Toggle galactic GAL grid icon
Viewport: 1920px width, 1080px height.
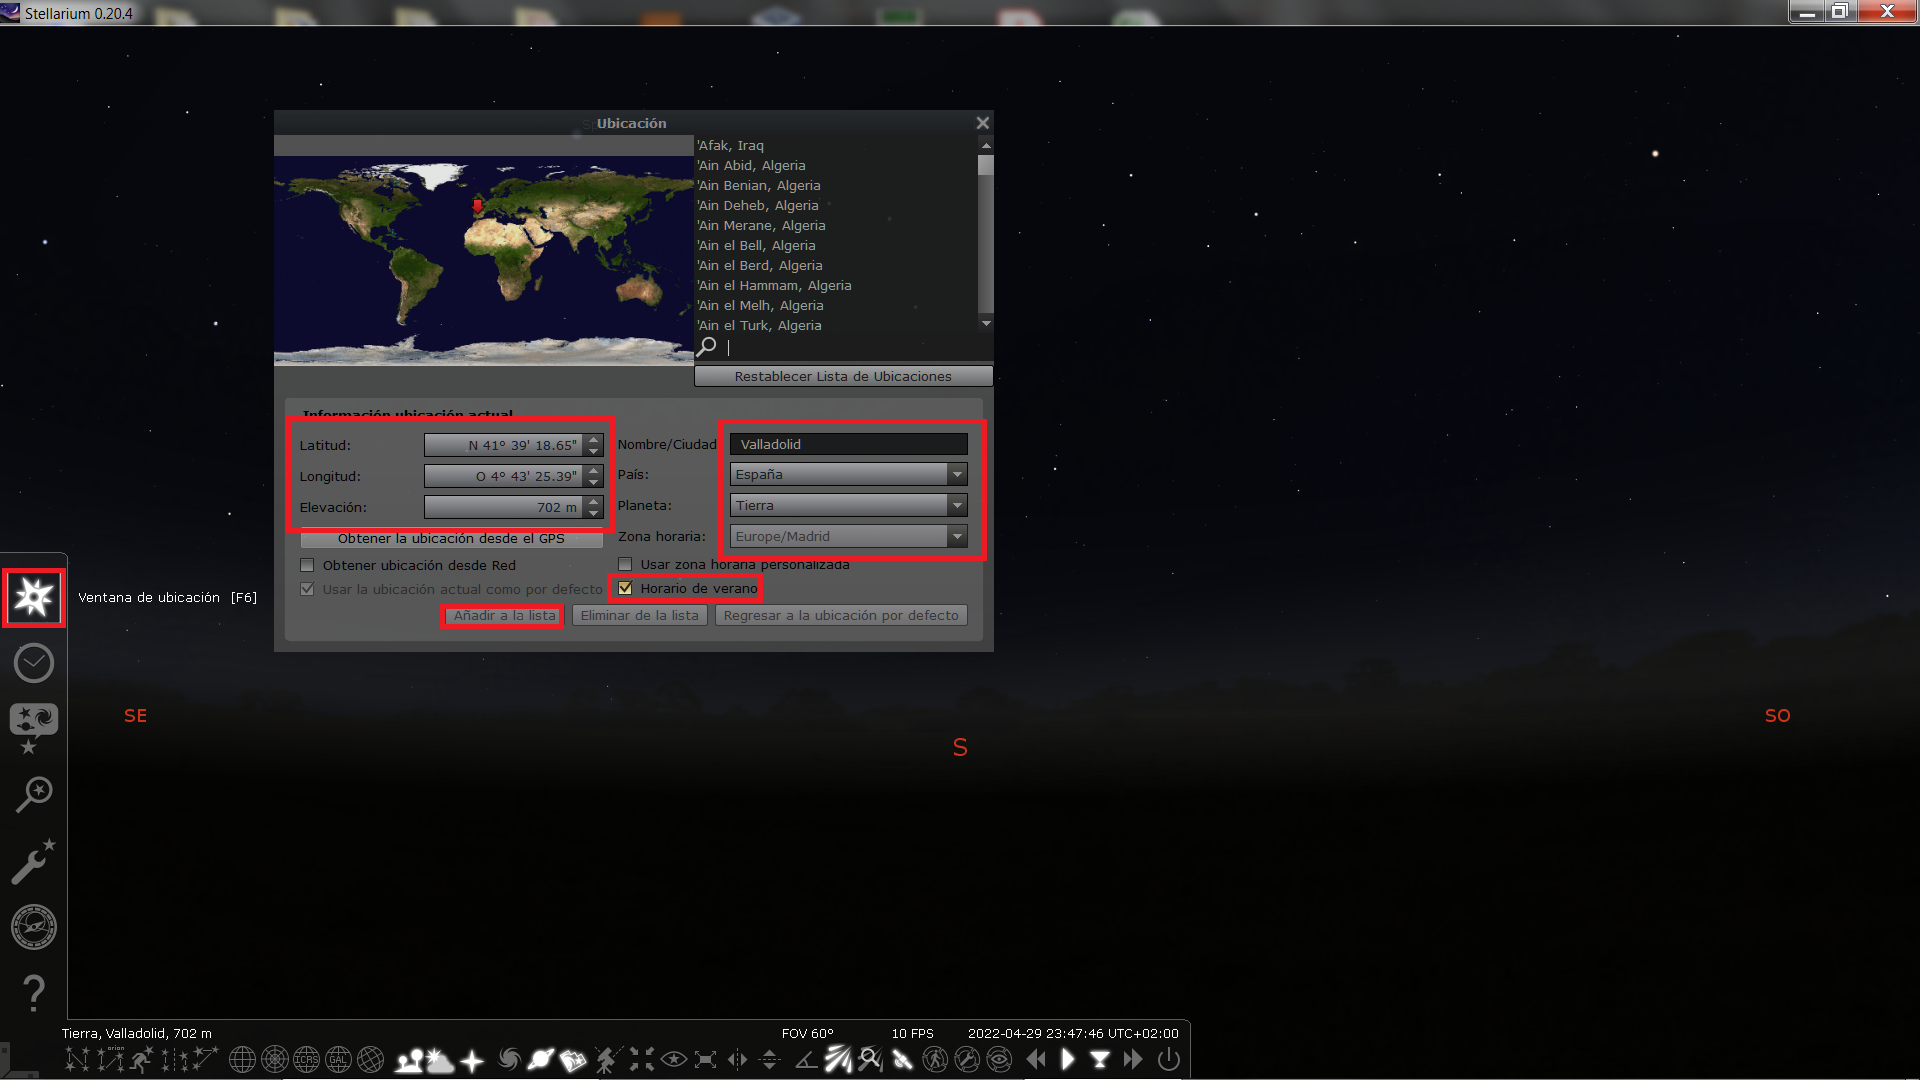pyautogui.click(x=338, y=1059)
